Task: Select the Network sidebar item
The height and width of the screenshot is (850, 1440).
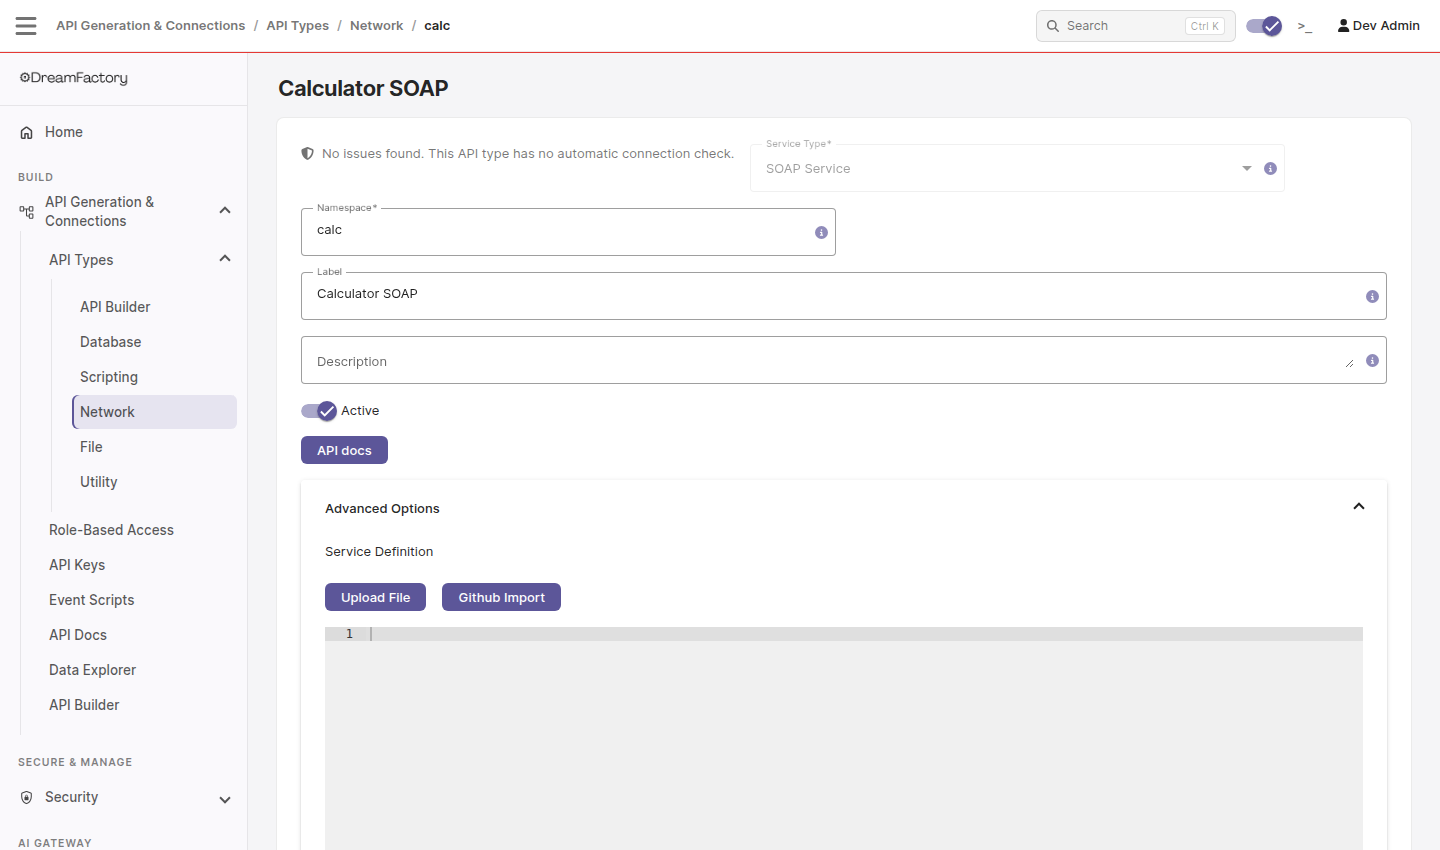Action: (154, 412)
